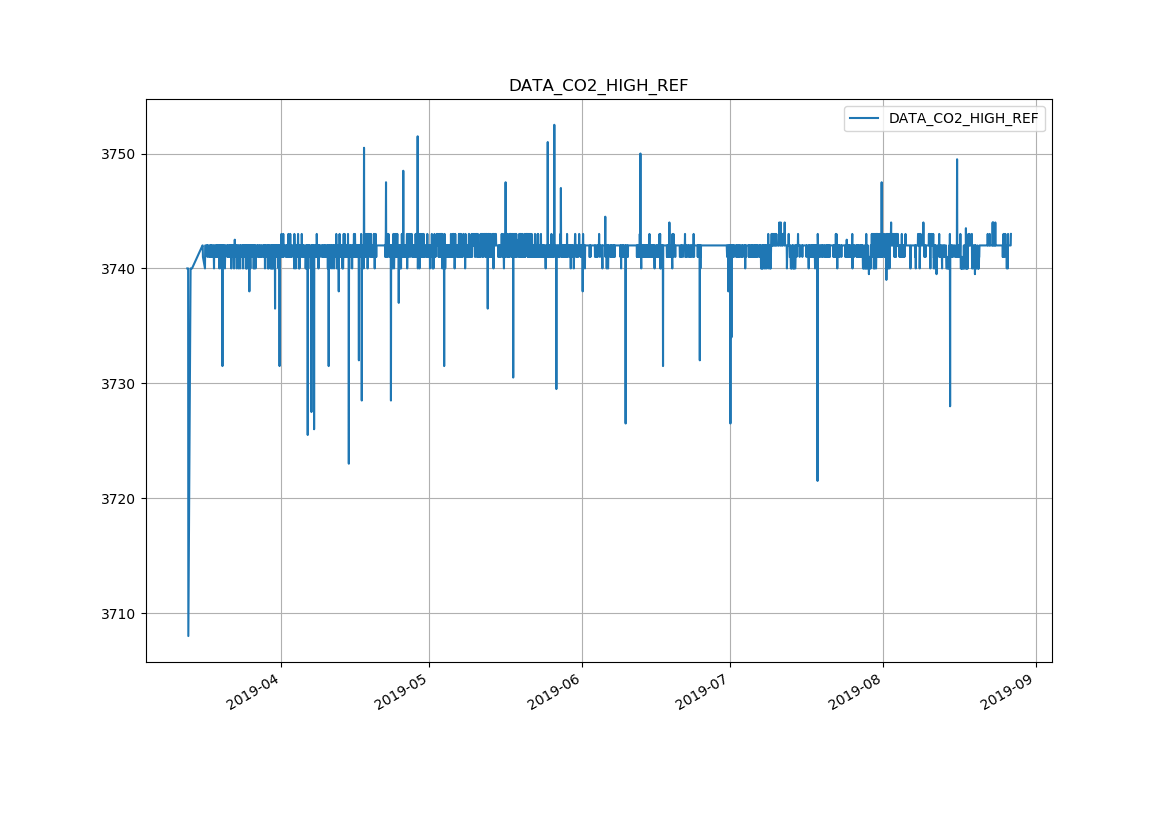This screenshot has height=827, width=1169.
Task: Click the dip bottom near 3723 in mid-April
Action: [x=349, y=463]
